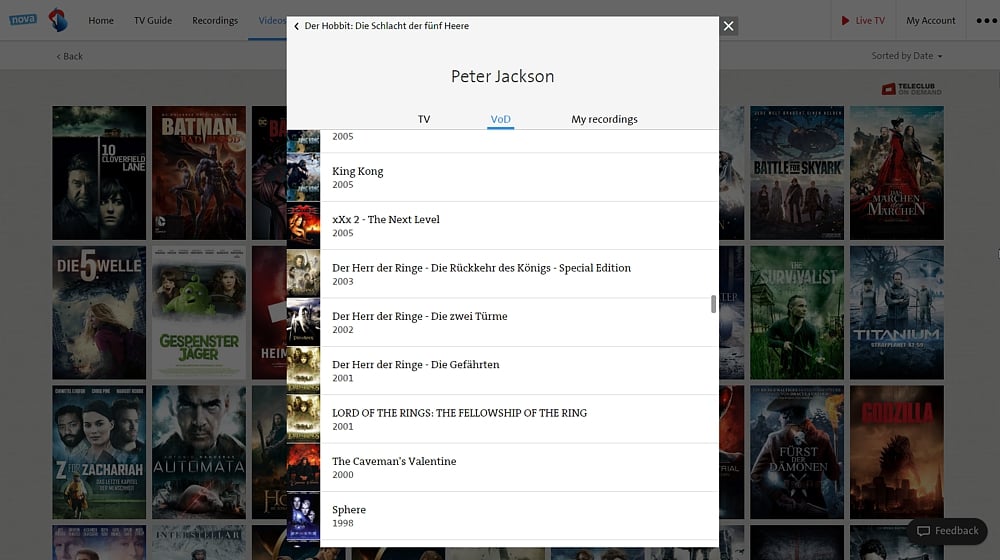Open 10 Cloverfield Lane poster
1000x560 pixels.
tap(99, 173)
